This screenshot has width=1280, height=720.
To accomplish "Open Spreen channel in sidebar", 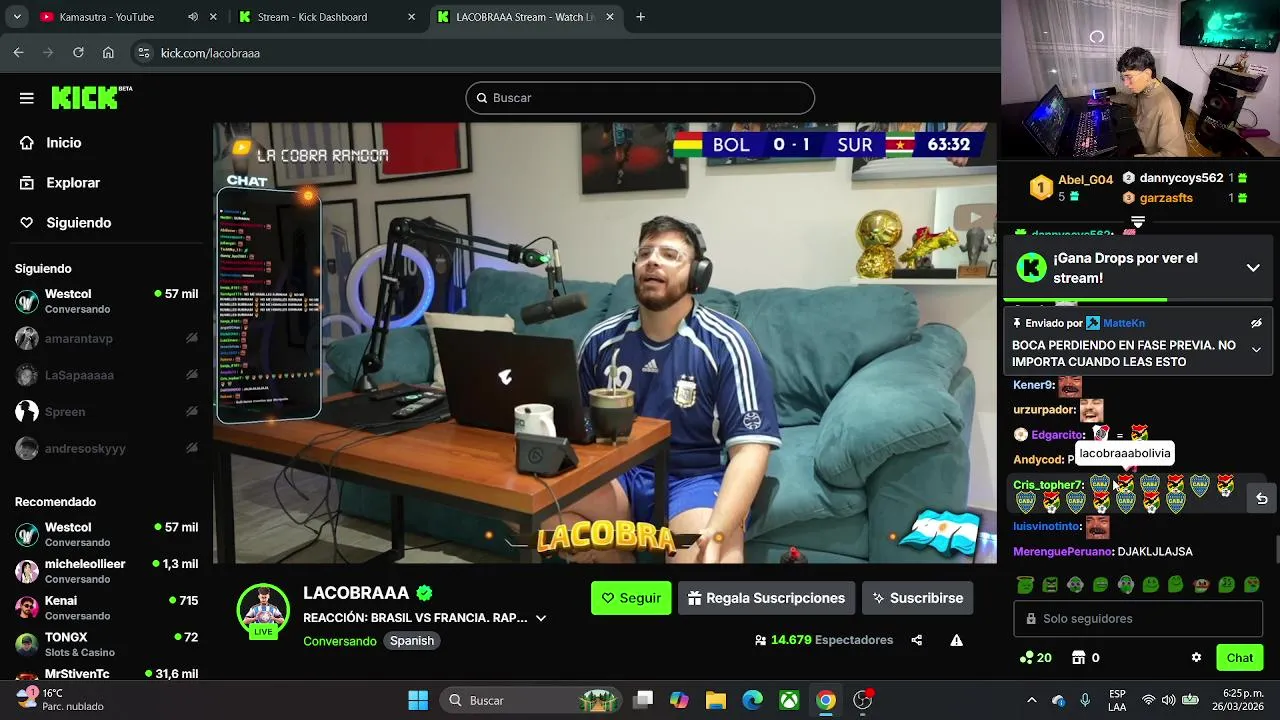I will pos(106,412).
